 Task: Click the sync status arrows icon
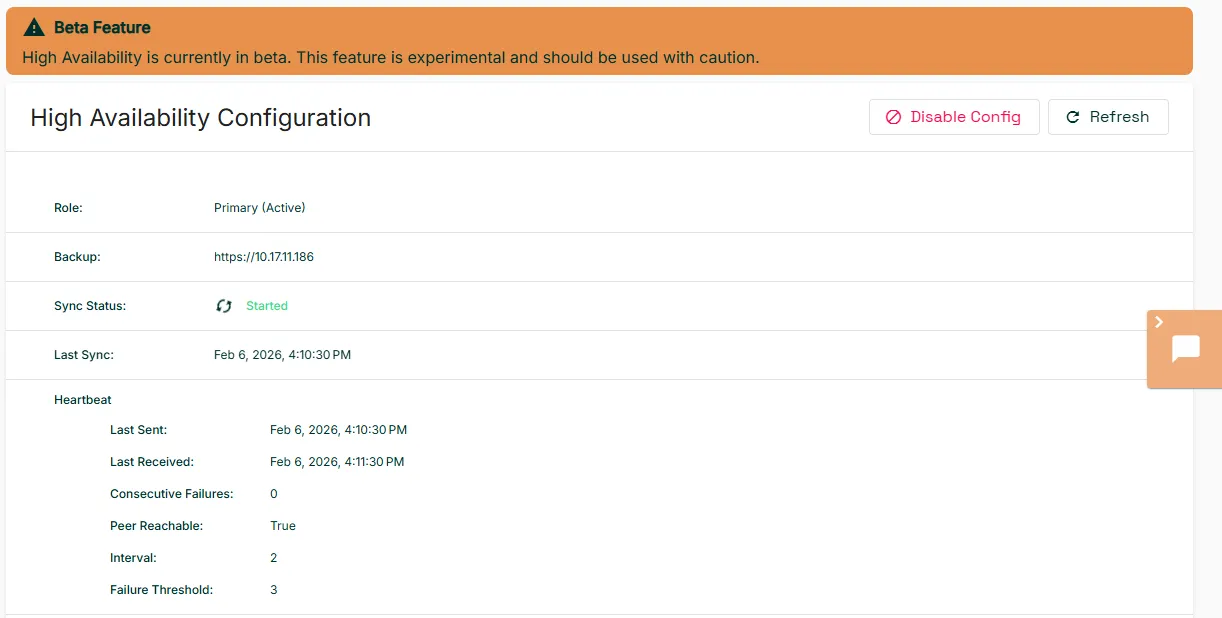[224, 306]
